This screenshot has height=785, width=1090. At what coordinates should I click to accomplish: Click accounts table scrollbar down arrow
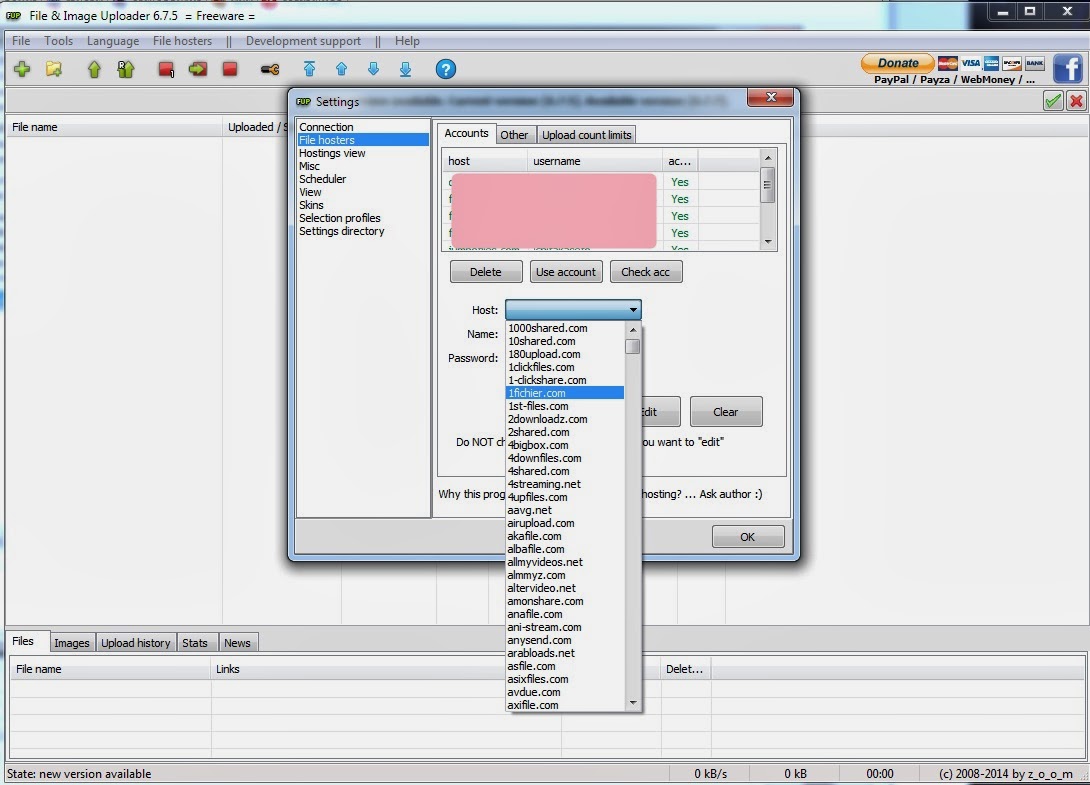767,241
